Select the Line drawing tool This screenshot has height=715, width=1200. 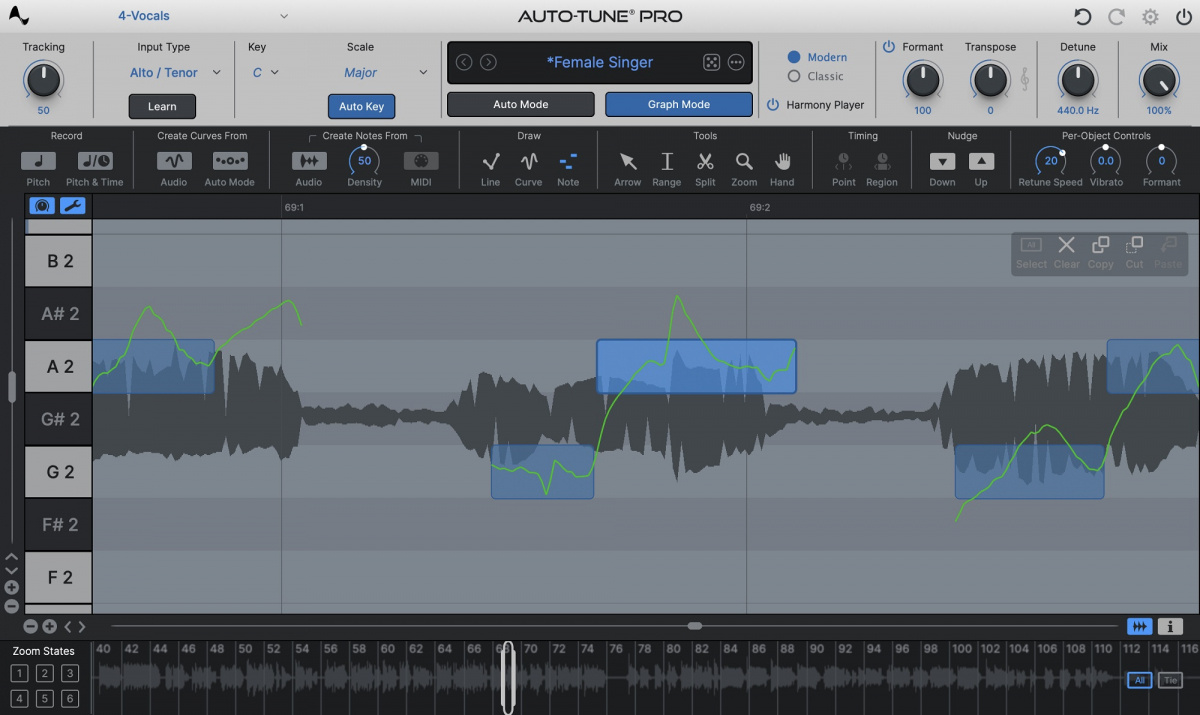(x=490, y=163)
